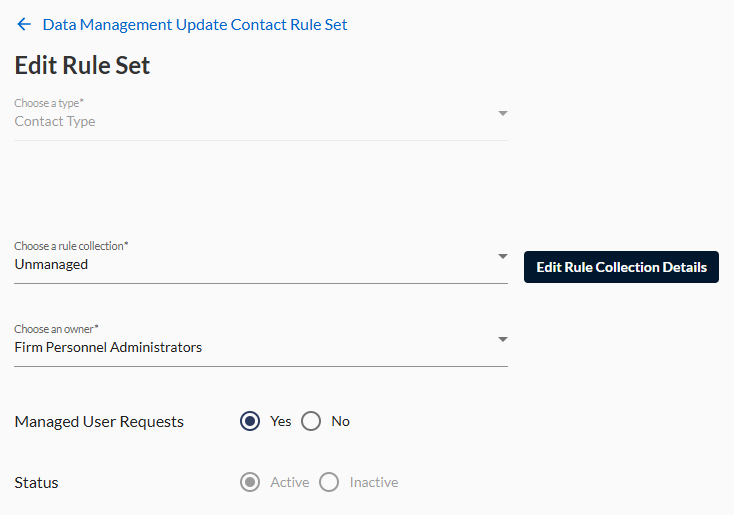Open Data Management Update Contact Rule Set link
Screen dimensions: 734x515
(x=195, y=25)
